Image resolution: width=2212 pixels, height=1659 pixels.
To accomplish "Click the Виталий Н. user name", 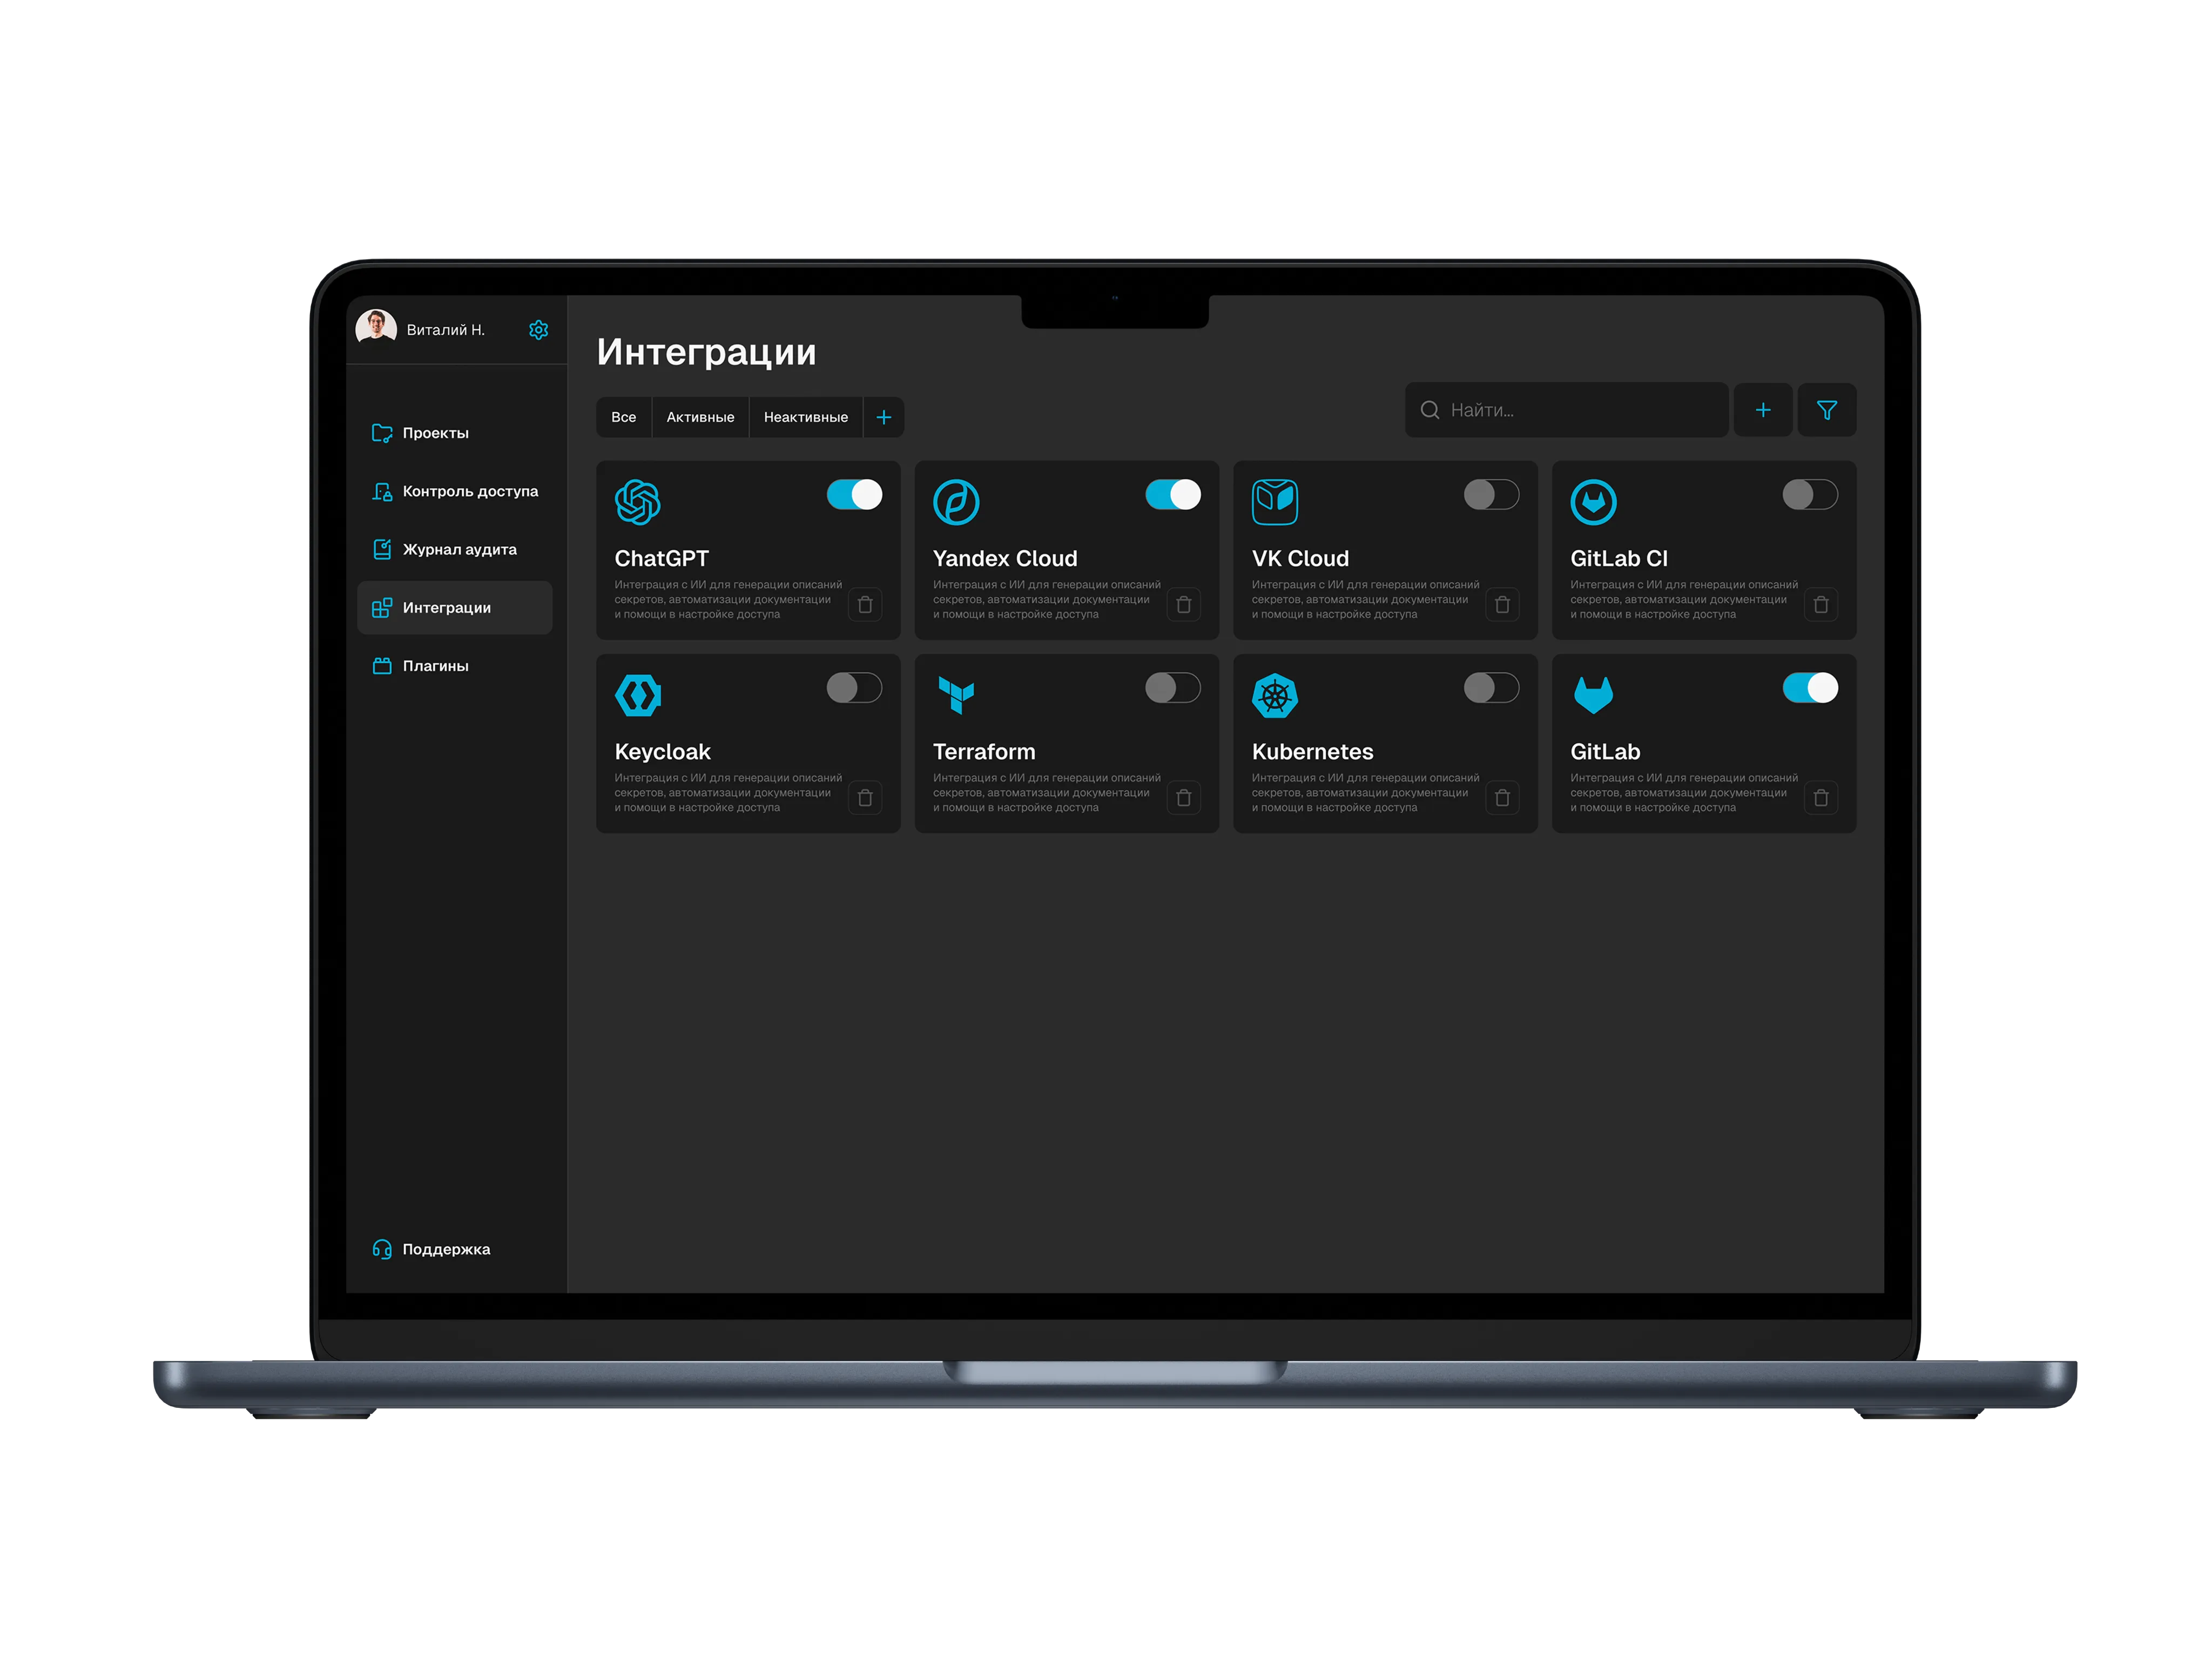I will click(x=446, y=330).
